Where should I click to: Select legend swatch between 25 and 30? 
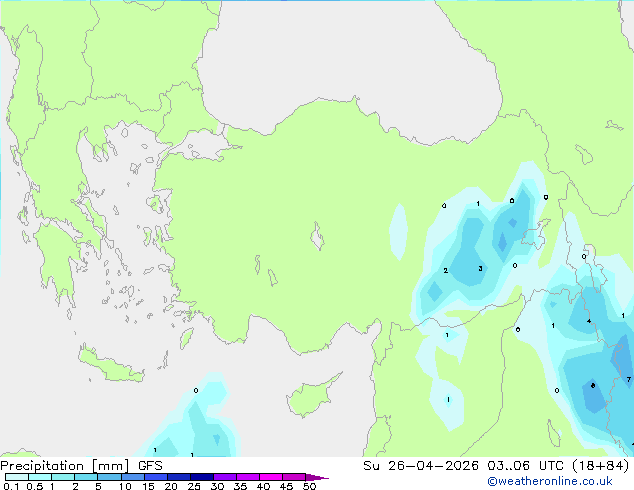tap(202, 477)
